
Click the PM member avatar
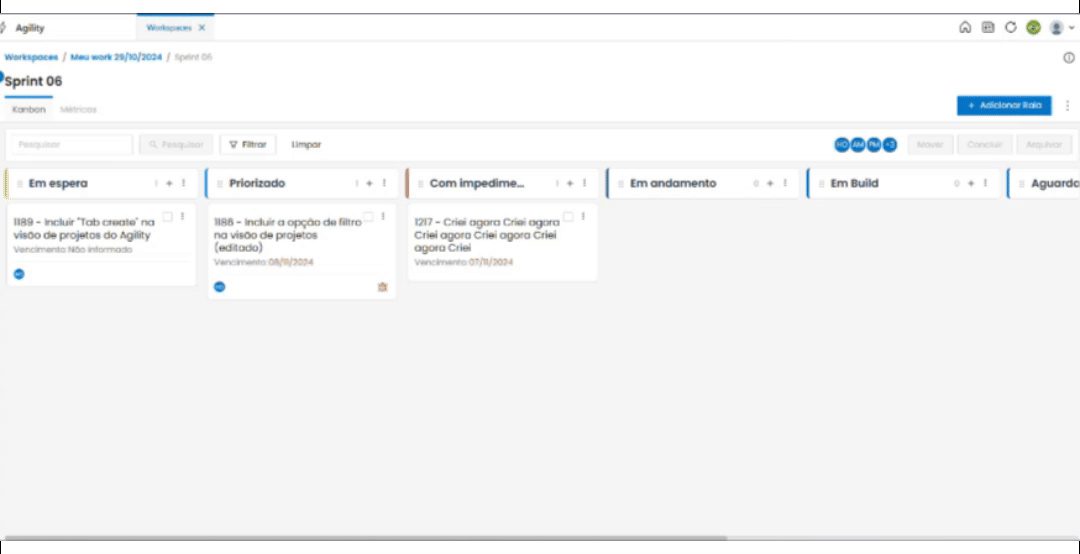click(873, 145)
